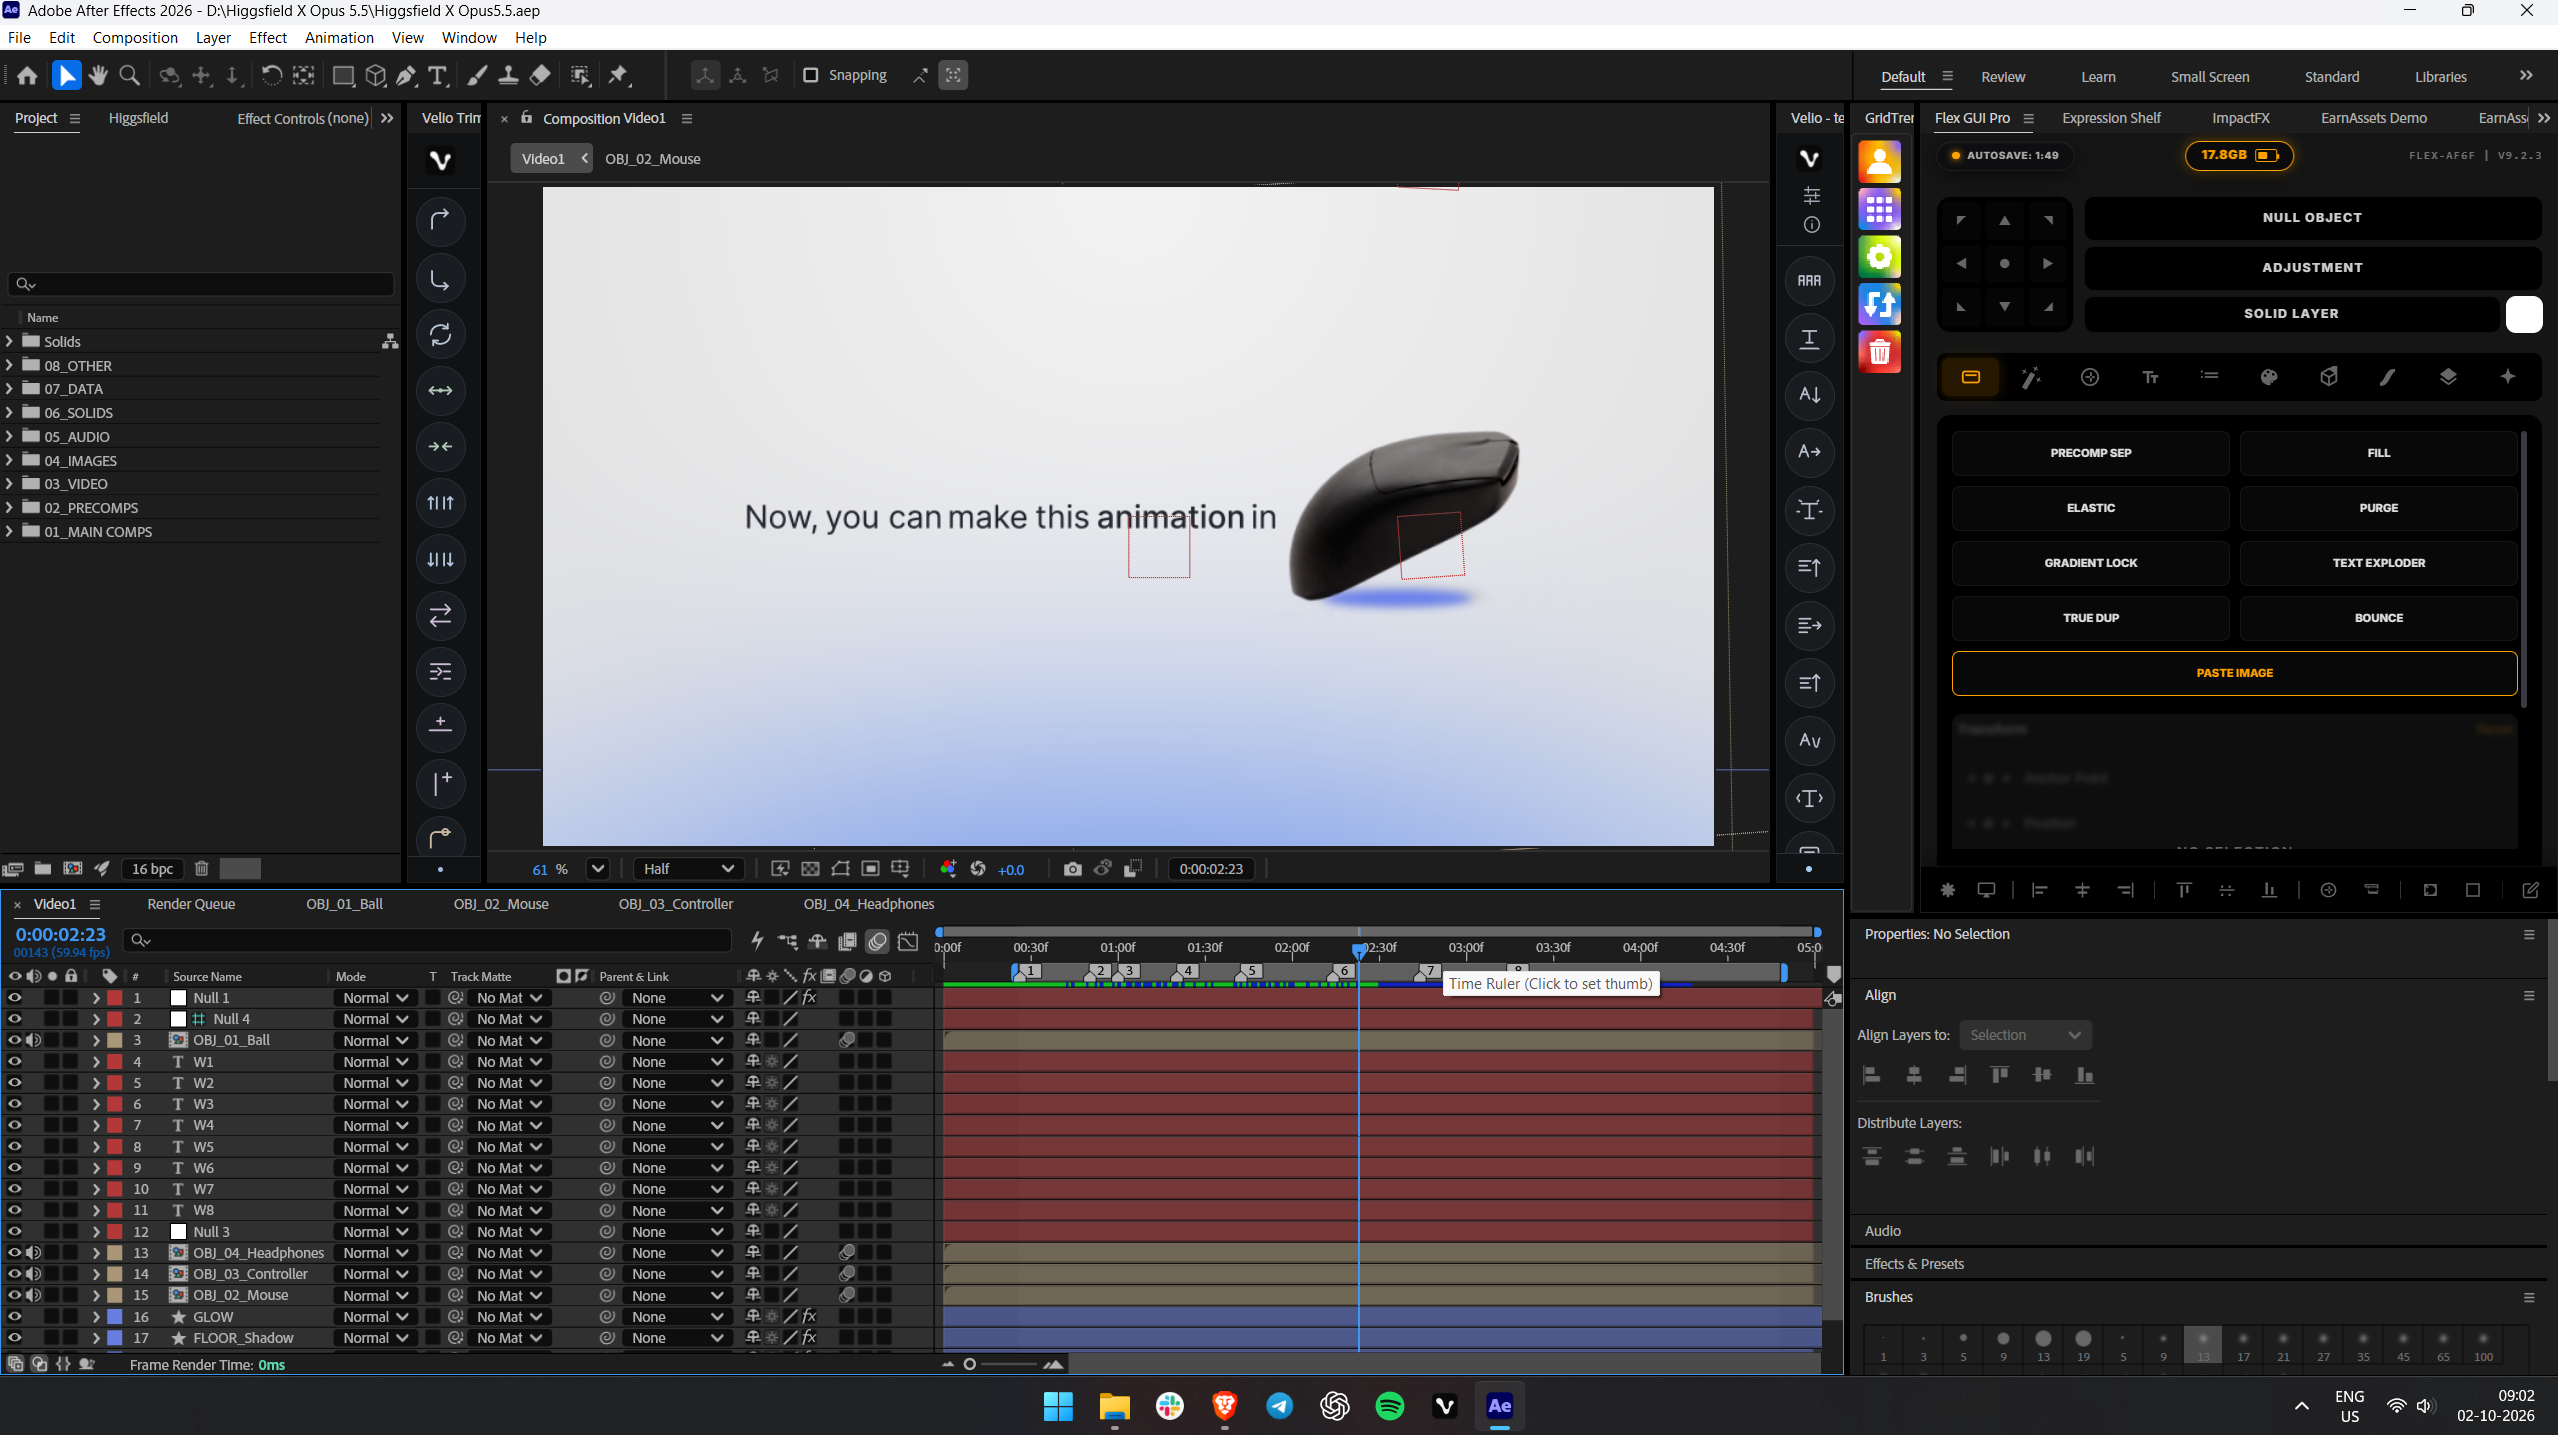Open the Animation menu
The width and height of the screenshot is (2558, 1435).
(339, 37)
